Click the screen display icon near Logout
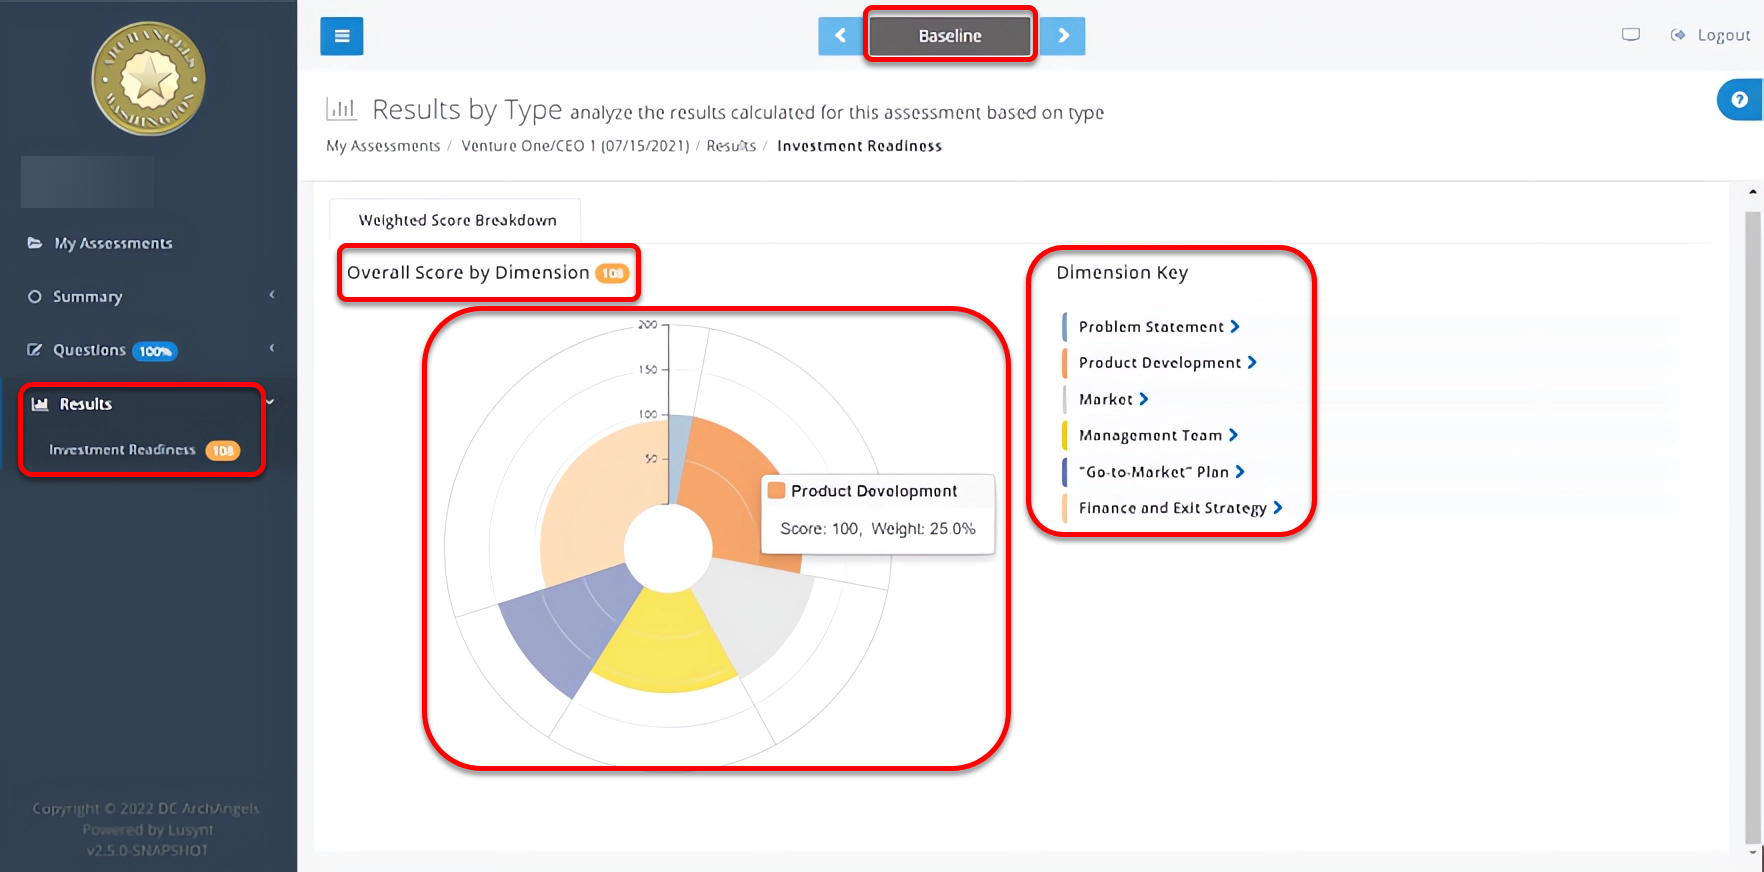1764x872 pixels. pos(1631,35)
